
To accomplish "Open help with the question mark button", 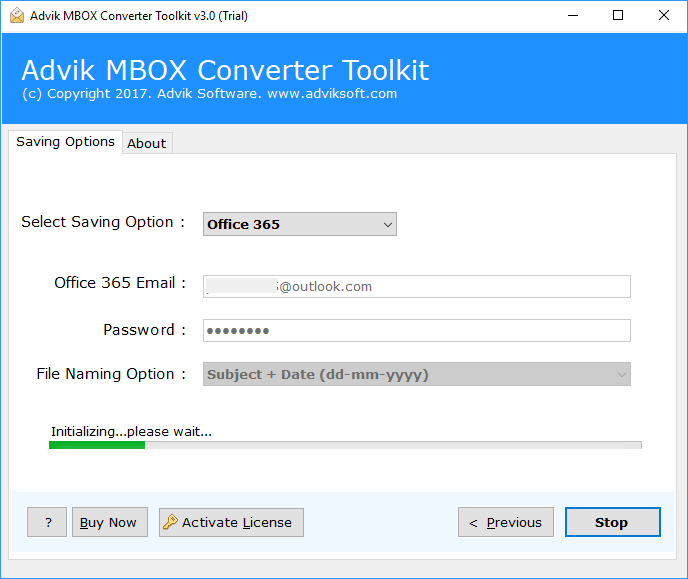I will coord(47,522).
